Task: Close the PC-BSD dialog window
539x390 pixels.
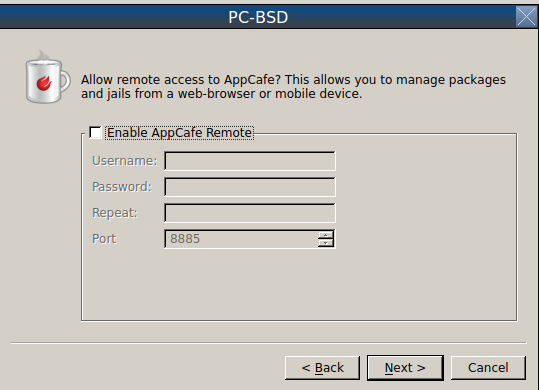Action: click(526, 16)
